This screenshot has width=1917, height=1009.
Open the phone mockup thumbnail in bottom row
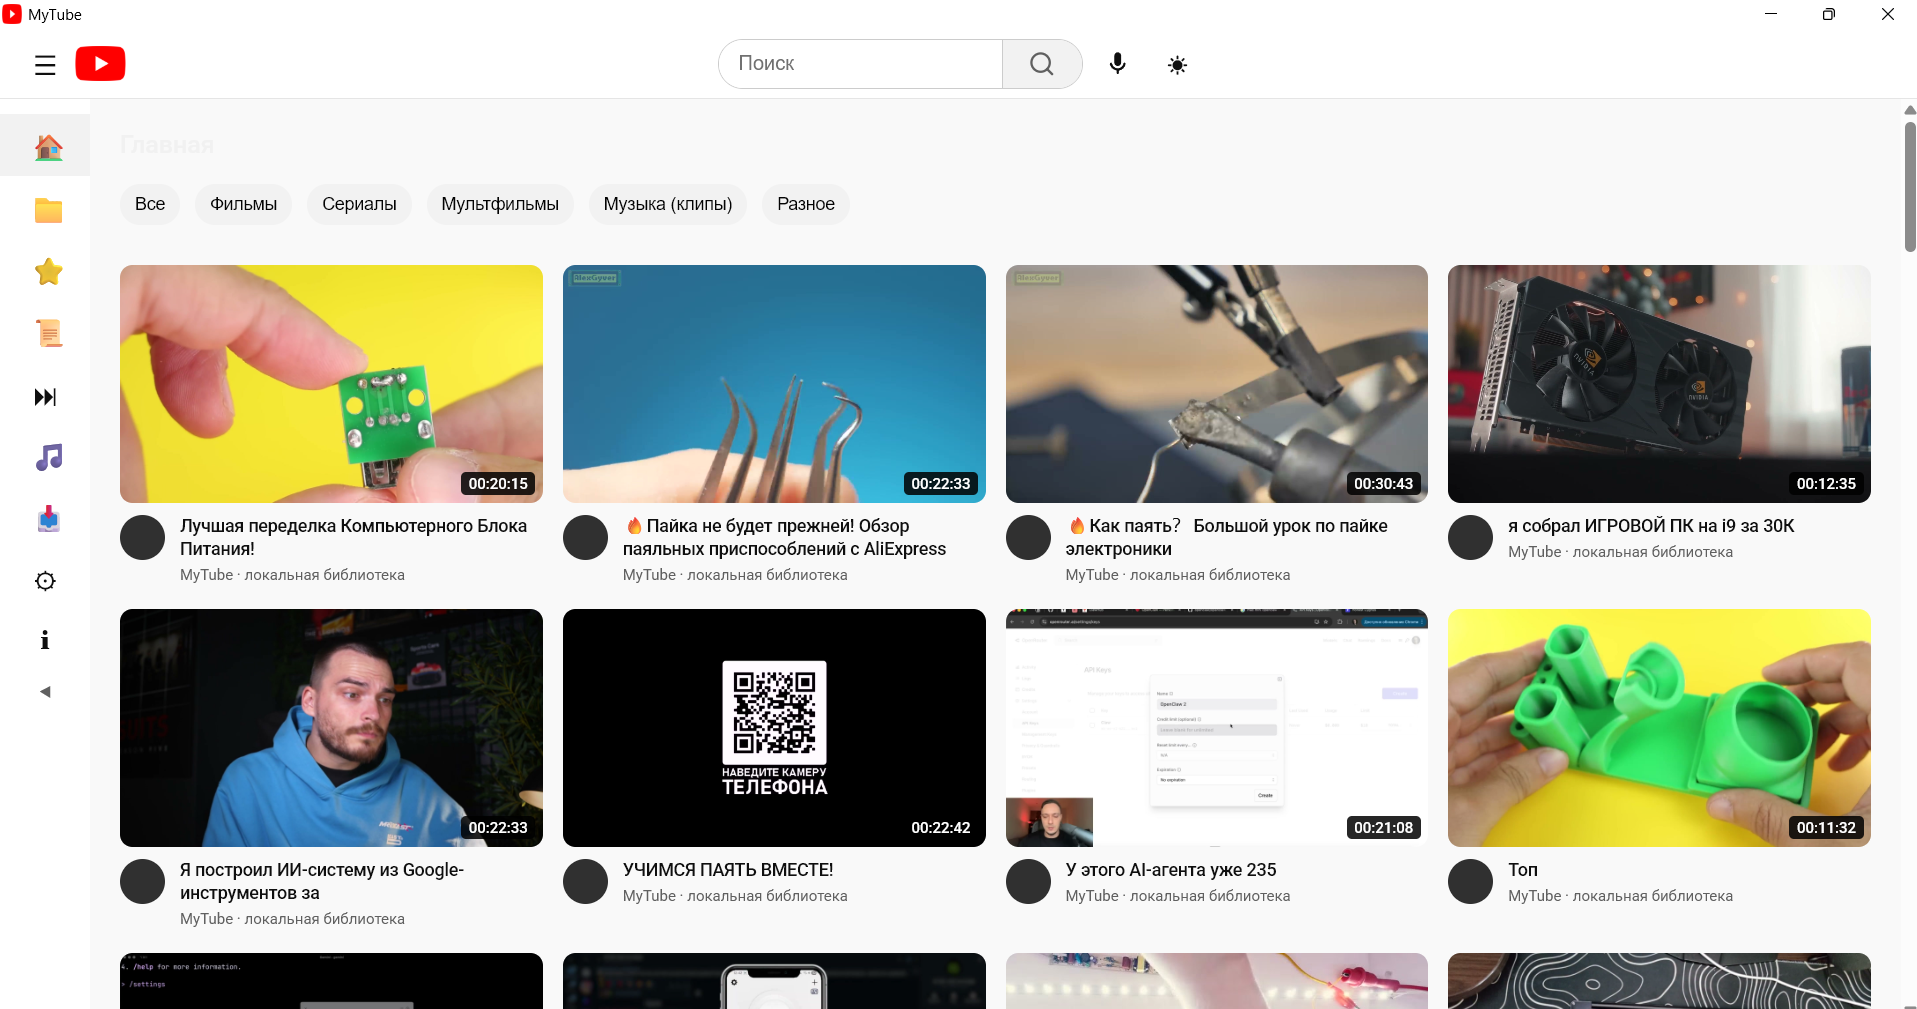774,981
